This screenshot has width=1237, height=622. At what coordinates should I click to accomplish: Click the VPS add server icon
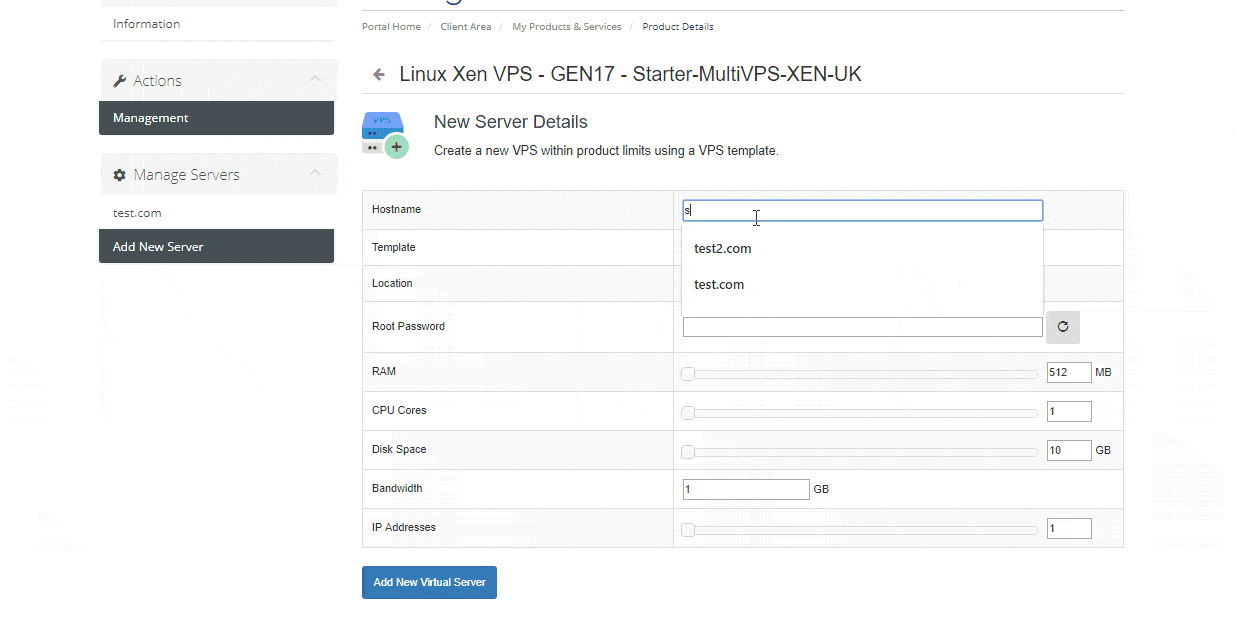(x=385, y=135)
